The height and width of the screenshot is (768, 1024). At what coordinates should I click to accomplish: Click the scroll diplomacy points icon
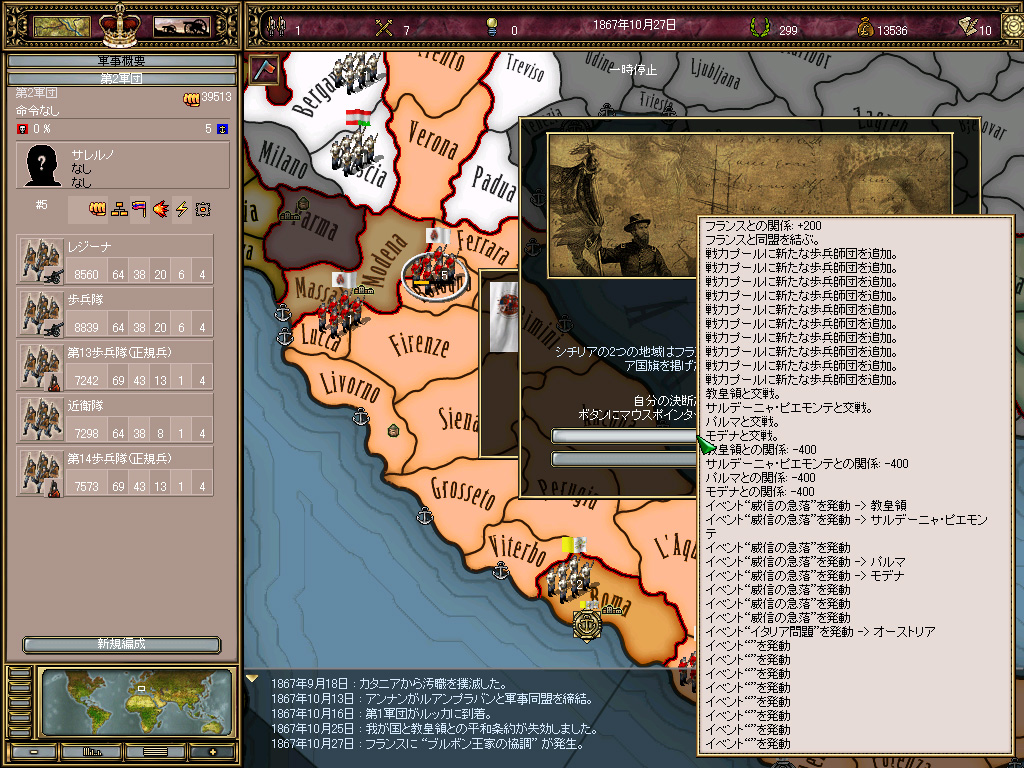(968, 26)
